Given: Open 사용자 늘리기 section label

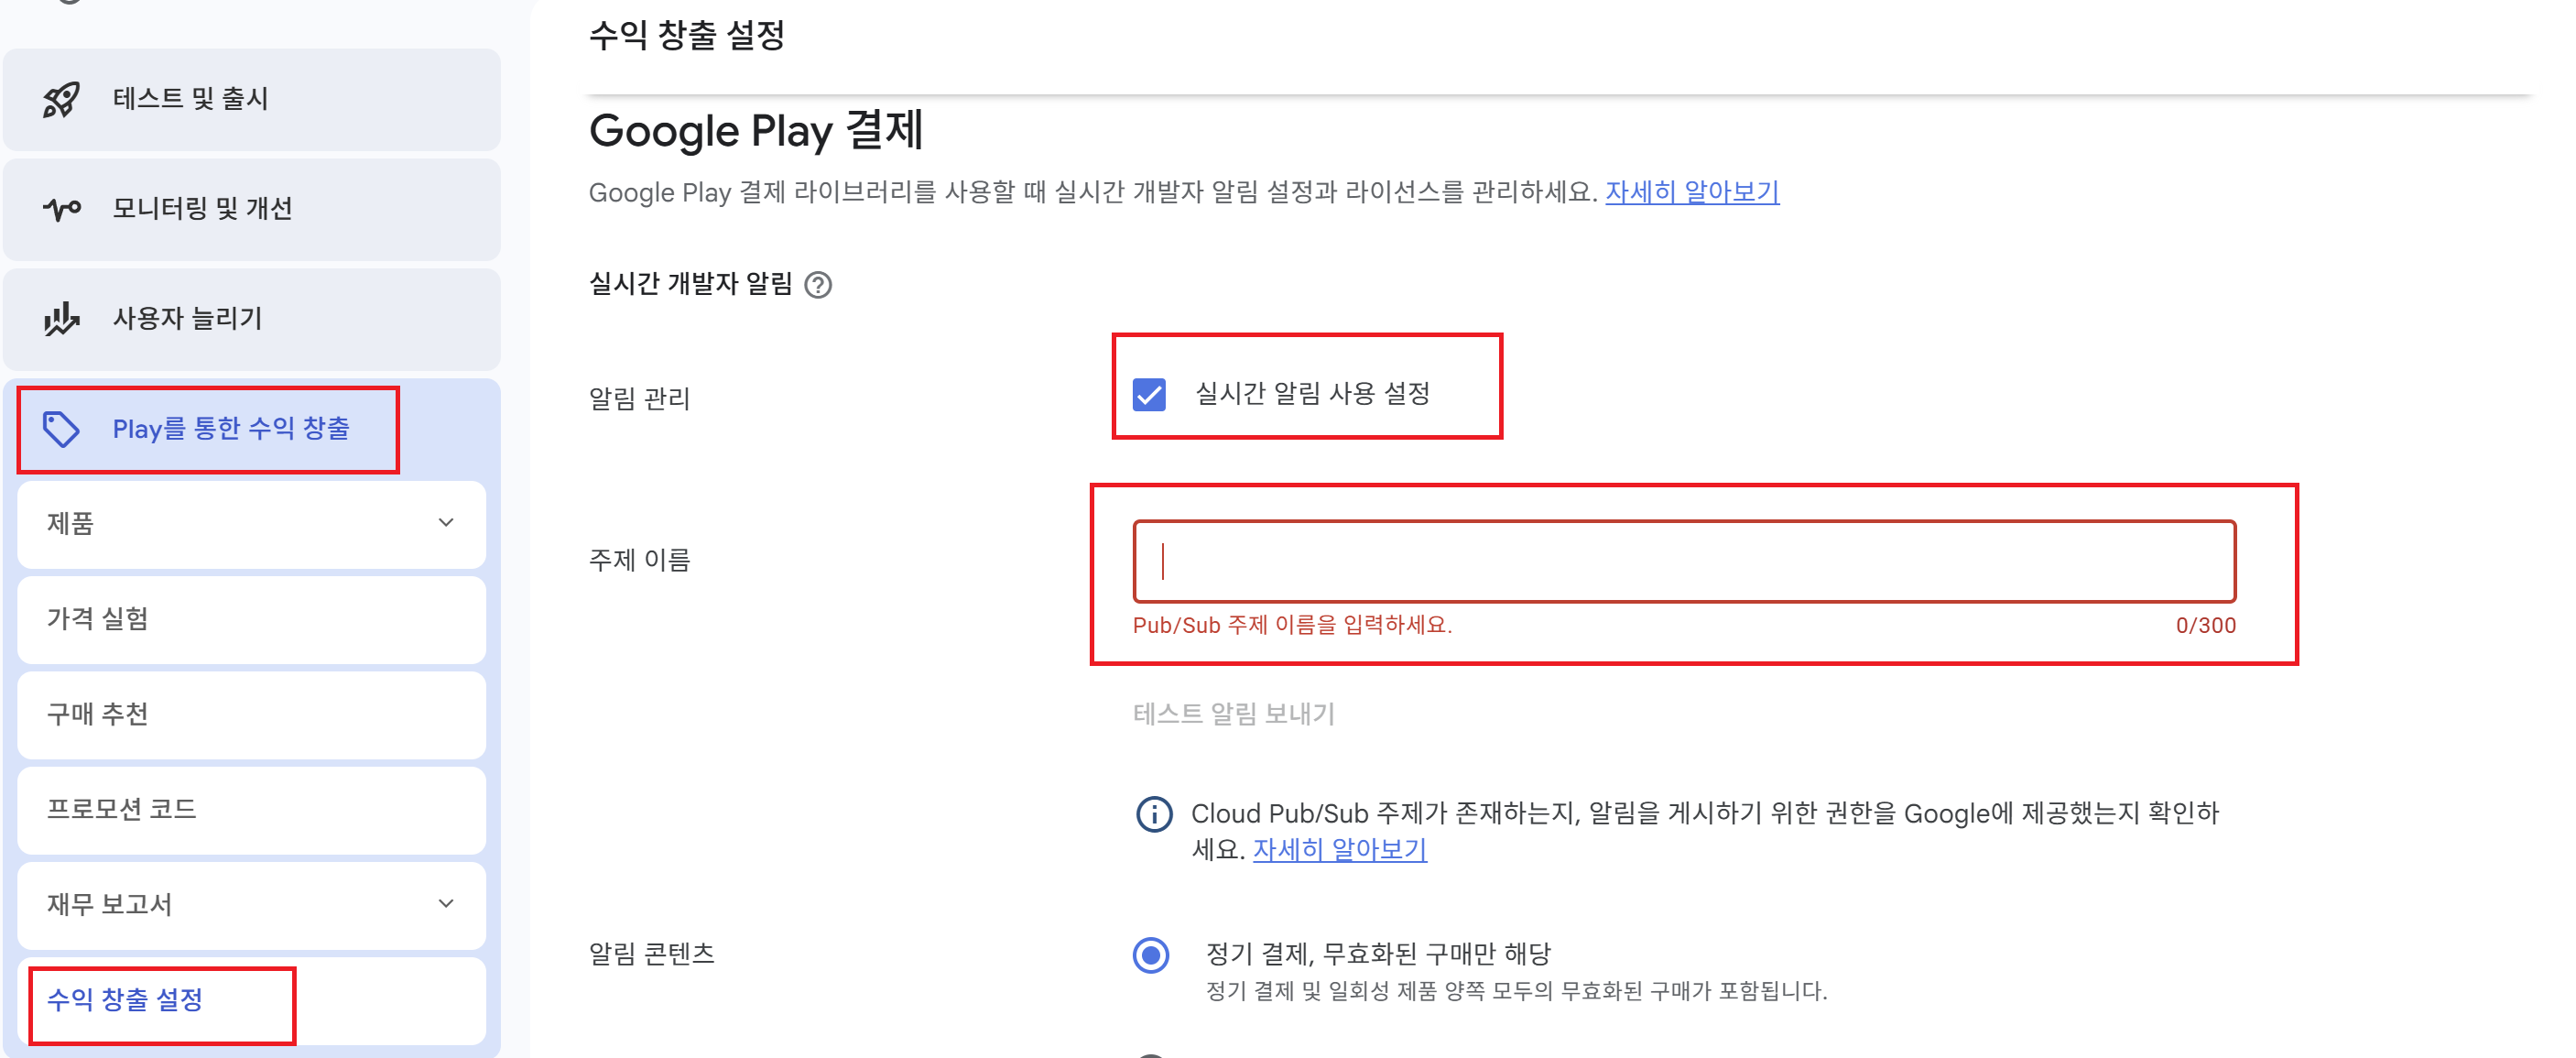Looking at the screenshot, I should point(187,319).
